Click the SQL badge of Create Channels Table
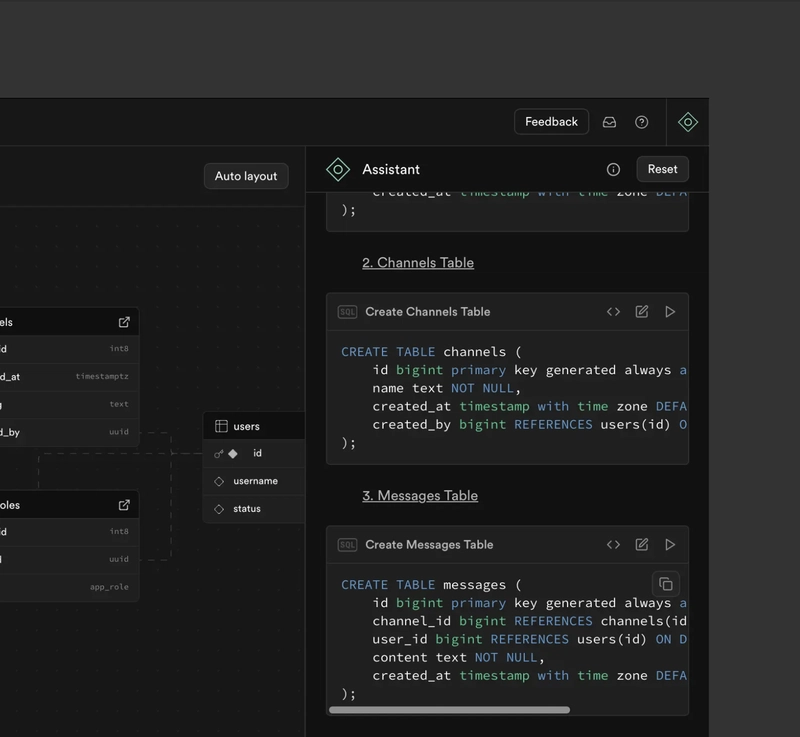Image resolution: width=800 pixels, height=737 pixels. point(347,312)
